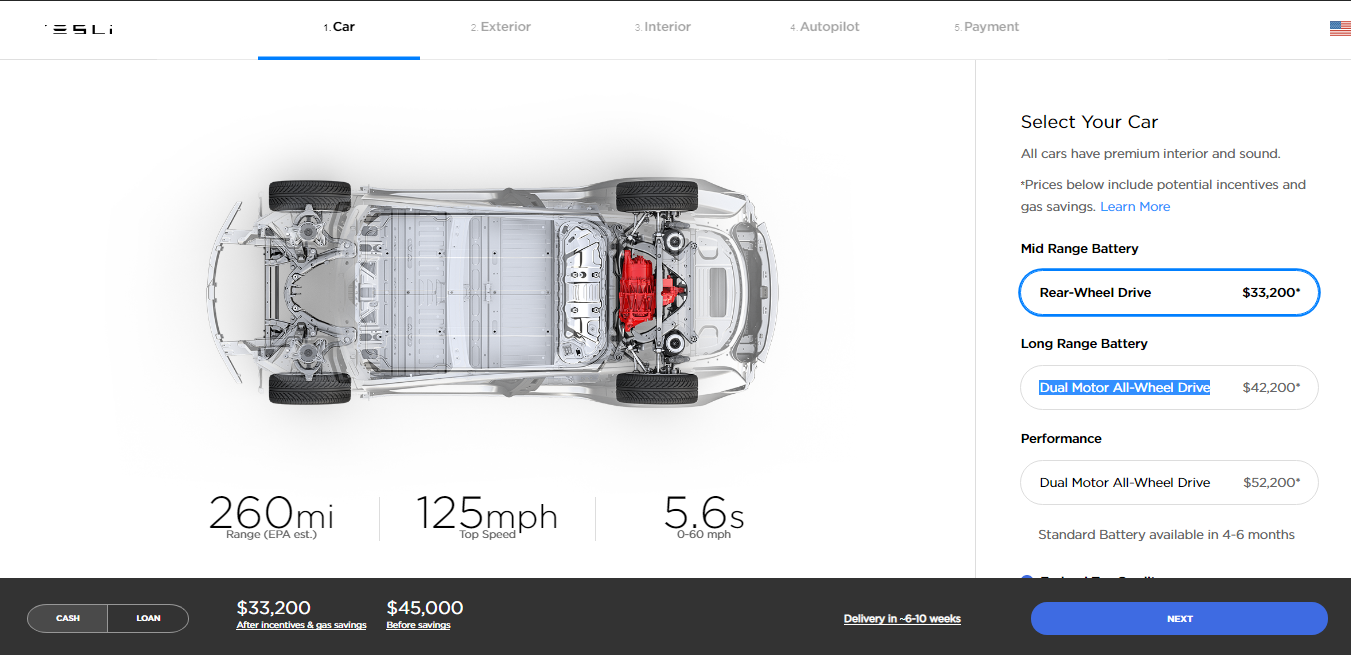Go to the Interior step tab
The width and height of the screenshot is (1351, 655).
point(663,28)
